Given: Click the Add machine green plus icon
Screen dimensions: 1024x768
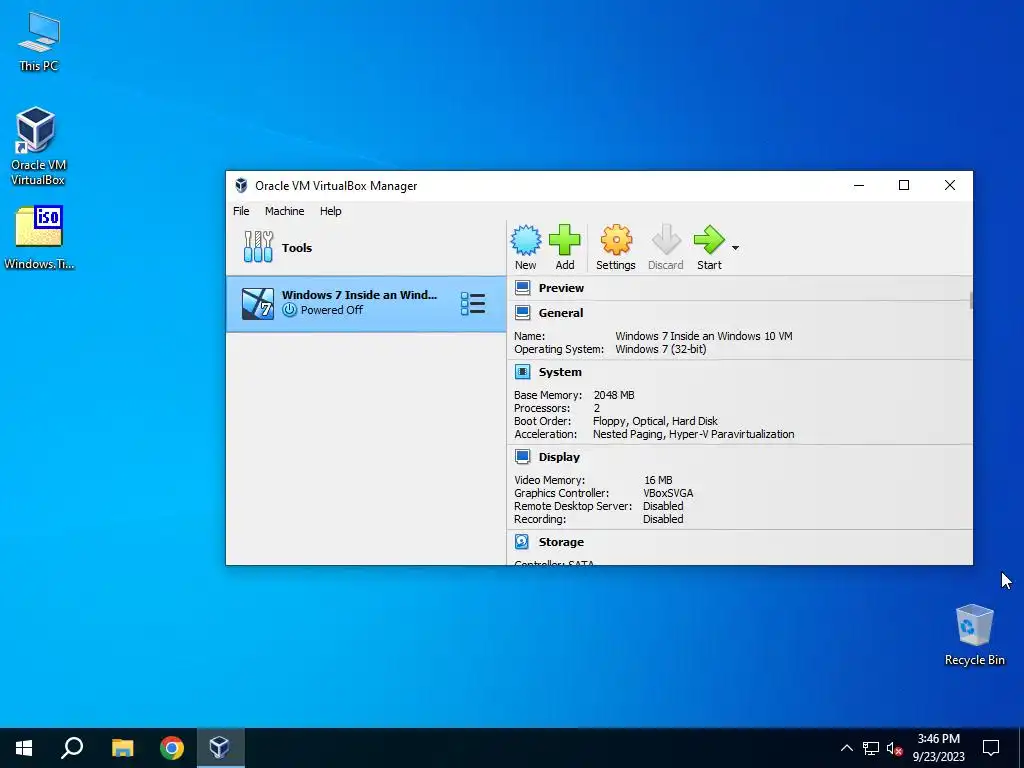Looking at the screenshot, I should click(565, 240).
